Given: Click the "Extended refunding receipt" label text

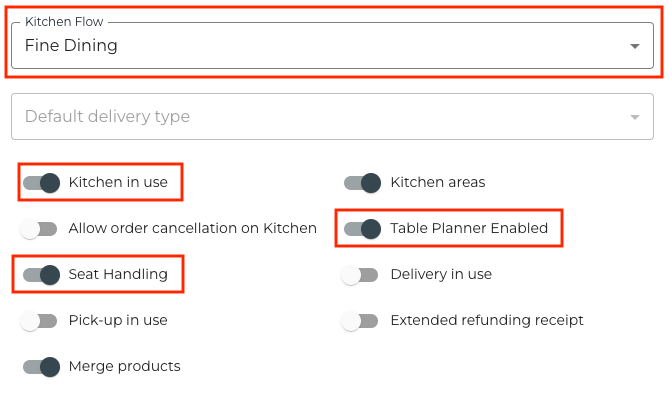Looking at the screenshot, I should pyautogui.click(x=486, y=321).
